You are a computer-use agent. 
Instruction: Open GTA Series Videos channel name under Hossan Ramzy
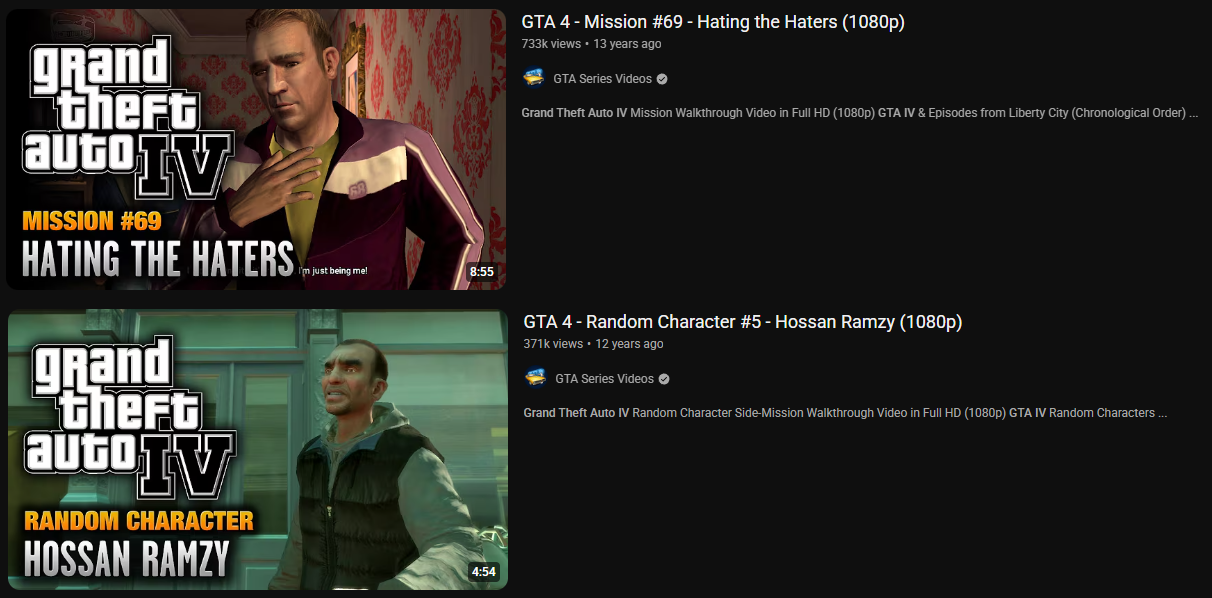604,379
